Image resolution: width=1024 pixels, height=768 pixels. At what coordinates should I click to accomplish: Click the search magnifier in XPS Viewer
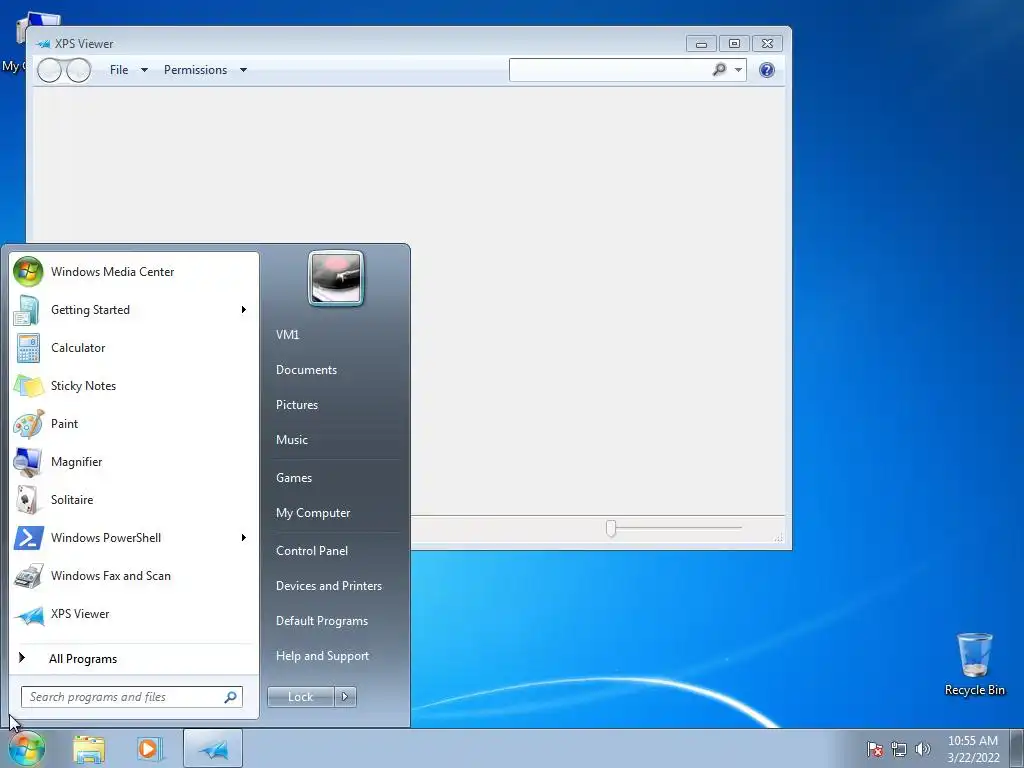[x=719, y=70]
